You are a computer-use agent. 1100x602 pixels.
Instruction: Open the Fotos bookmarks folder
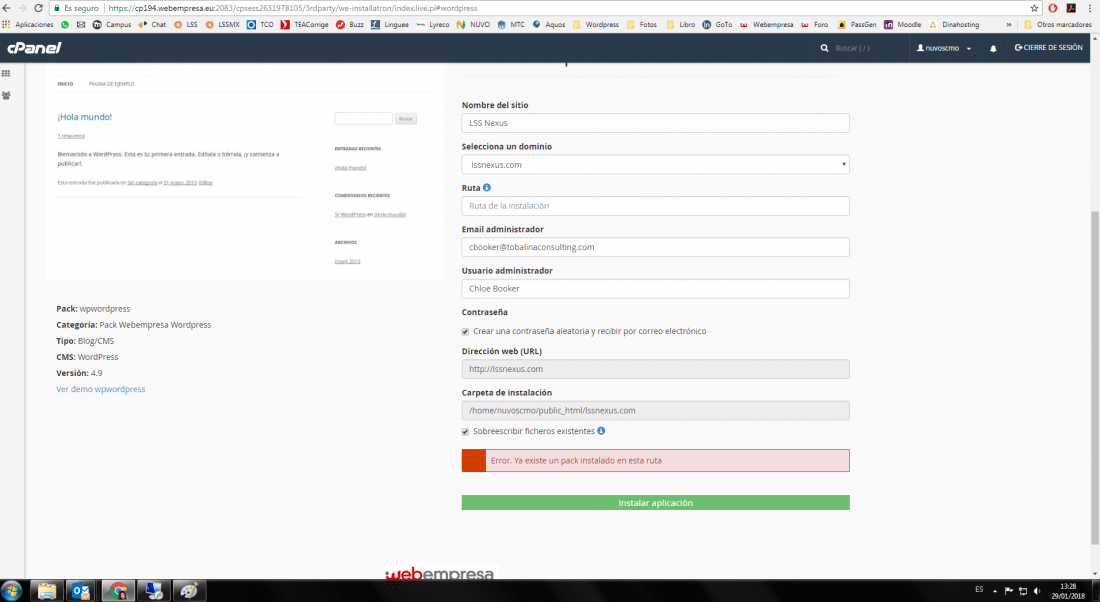tap(642, 25)
